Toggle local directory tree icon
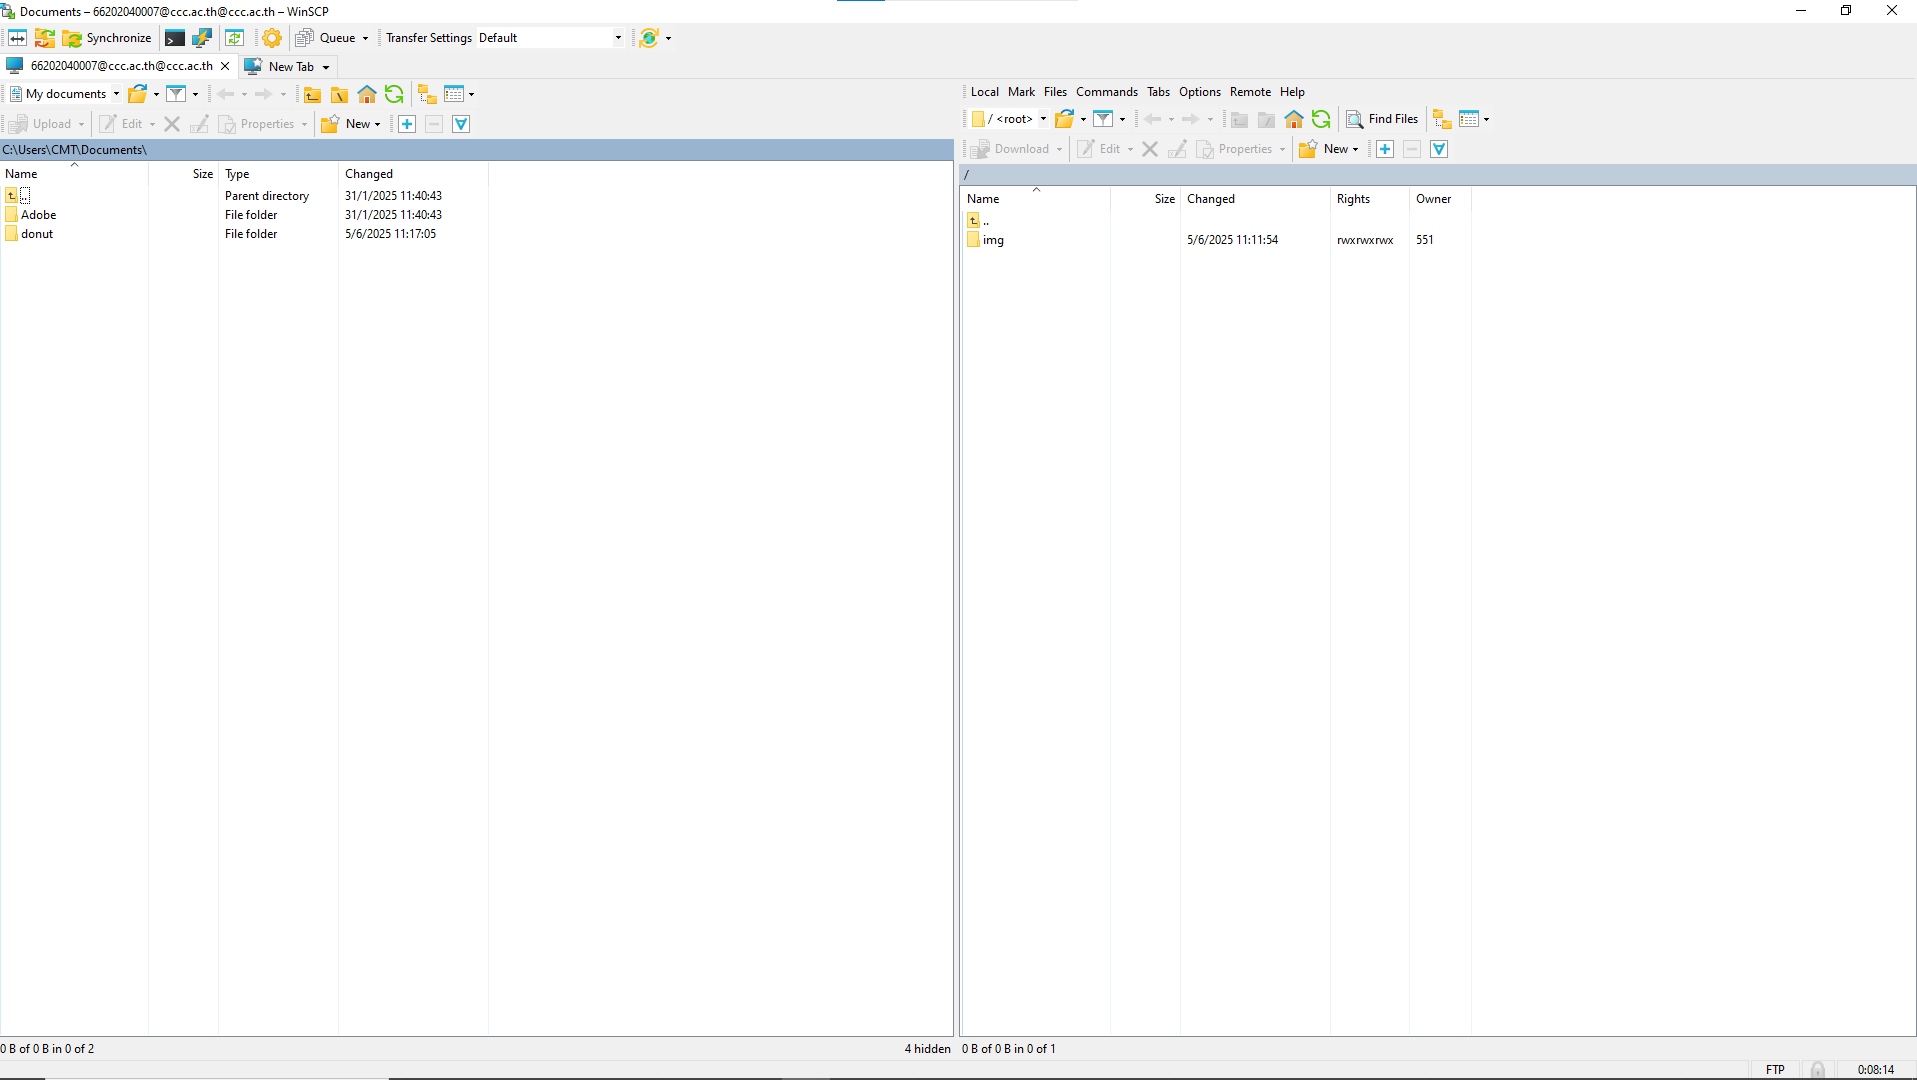Screen dimensions: 1917x1080 pyautogui.click(x=427, y=94)
